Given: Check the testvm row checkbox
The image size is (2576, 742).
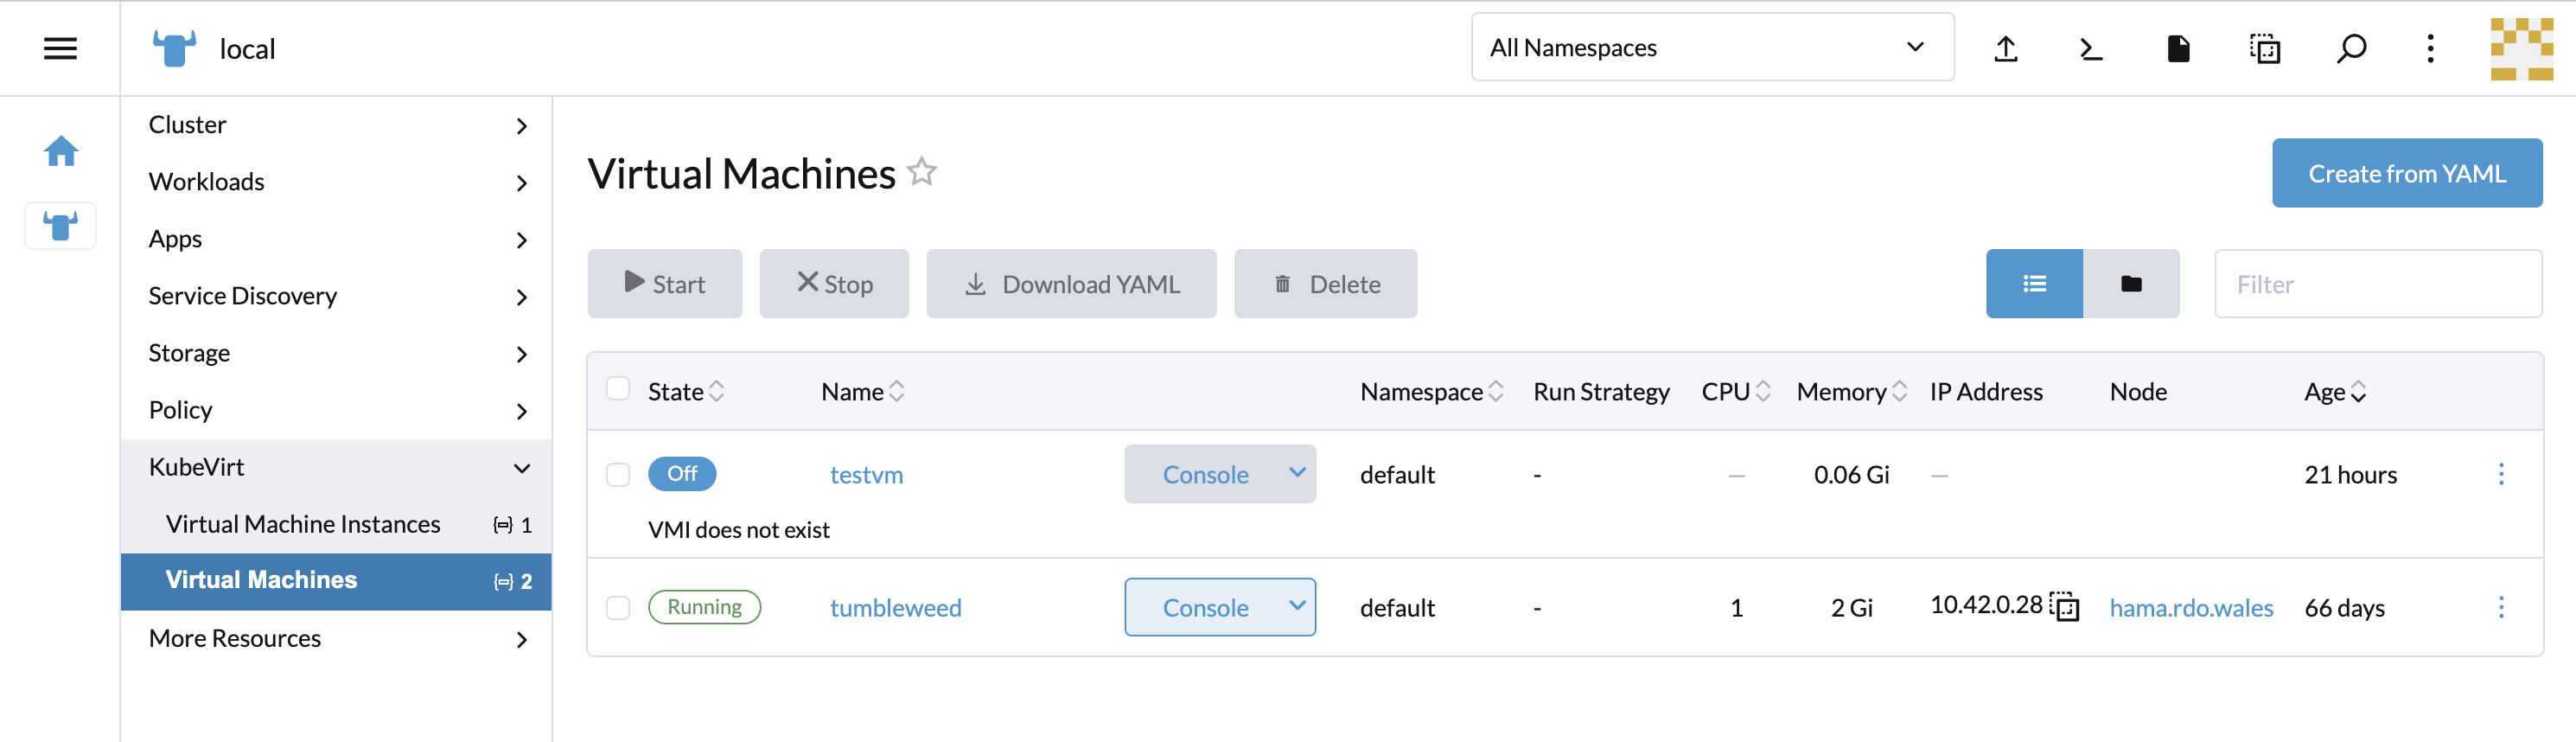Looking at the screenshot, I should coord(618,474).
